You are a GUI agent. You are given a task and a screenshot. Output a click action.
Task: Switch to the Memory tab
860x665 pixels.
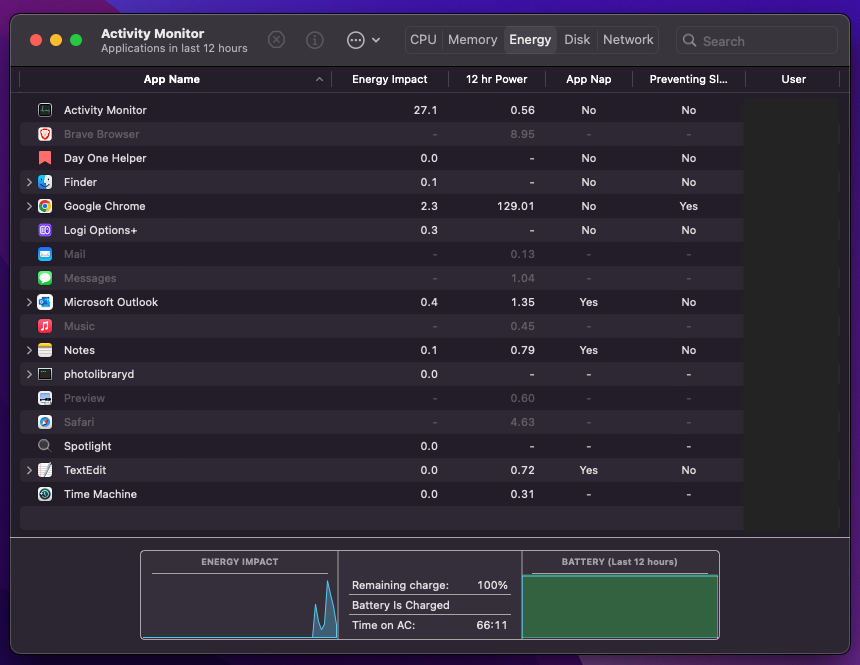click(473, 40)
